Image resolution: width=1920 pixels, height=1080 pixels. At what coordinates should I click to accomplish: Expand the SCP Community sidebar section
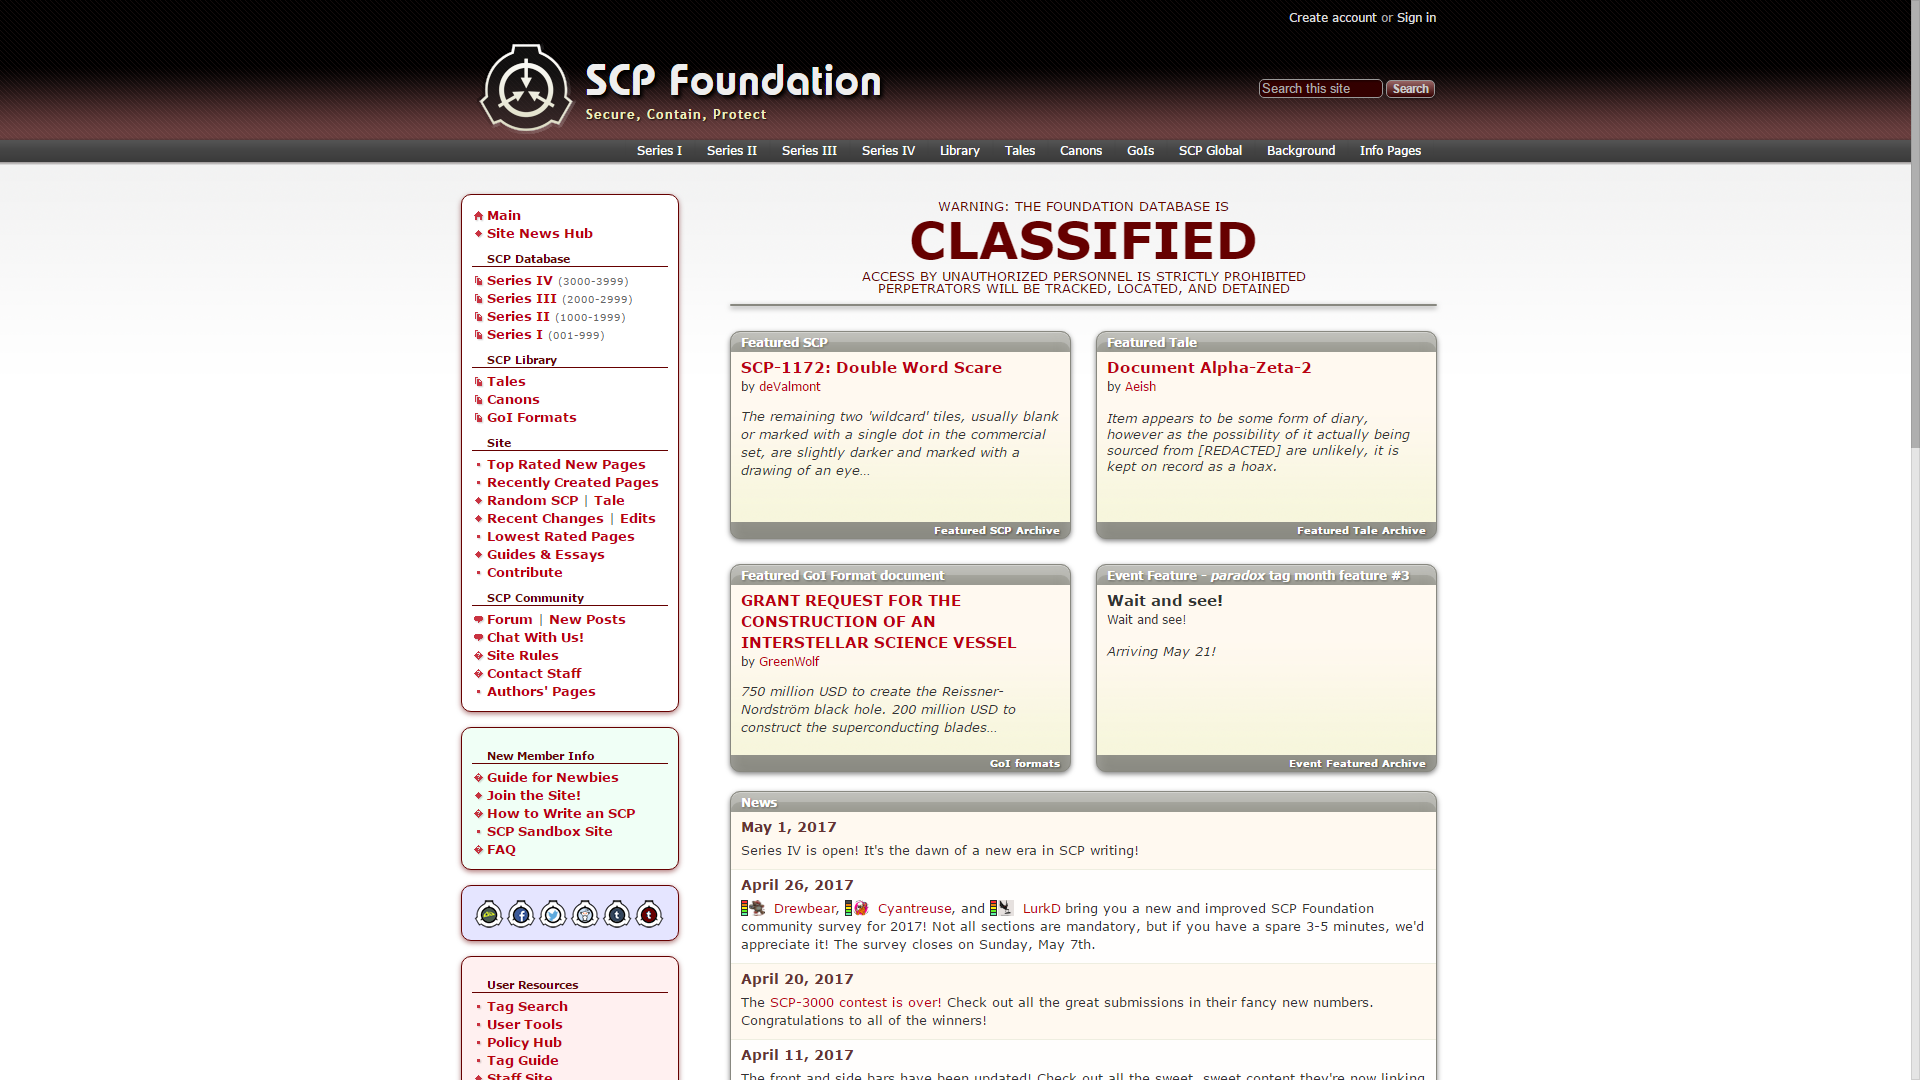(x=534, y=597)
